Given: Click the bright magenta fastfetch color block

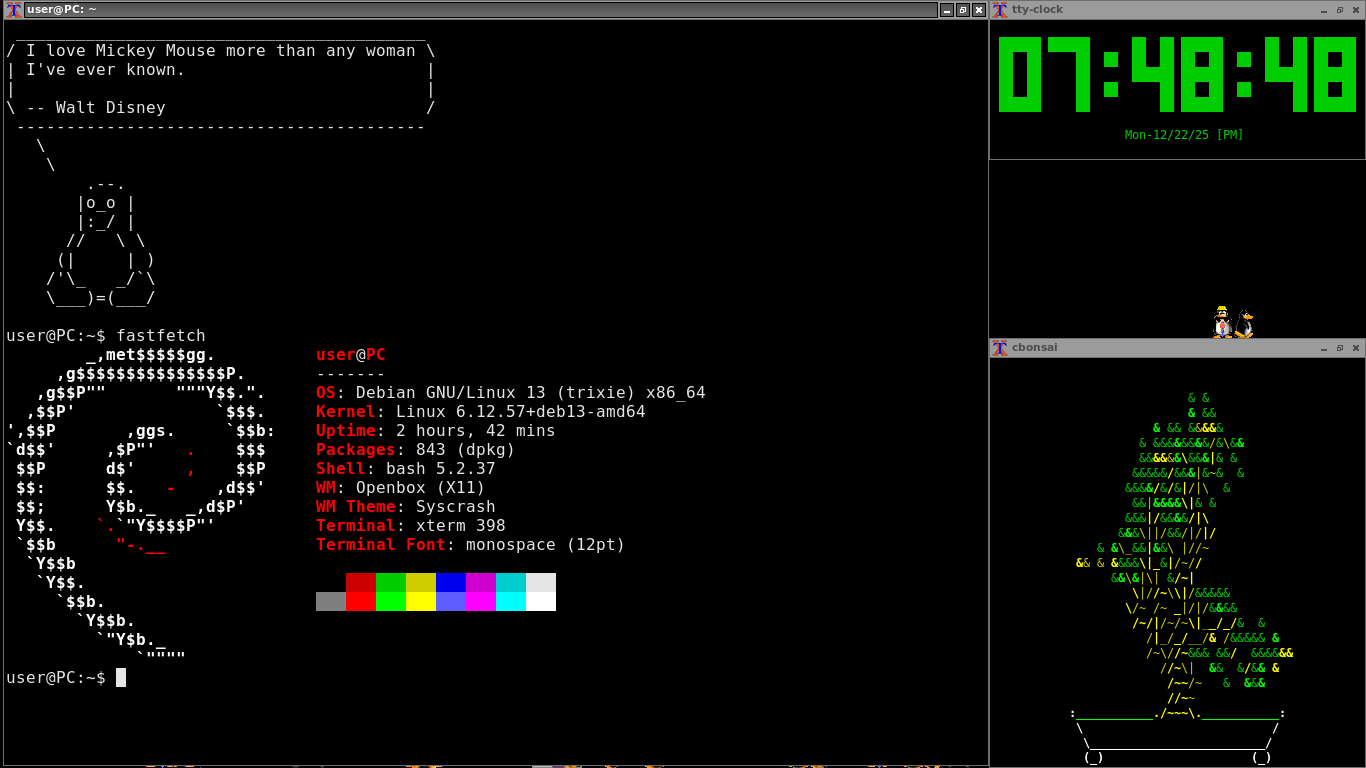Looking at the screenshot, I should [481, 601].
